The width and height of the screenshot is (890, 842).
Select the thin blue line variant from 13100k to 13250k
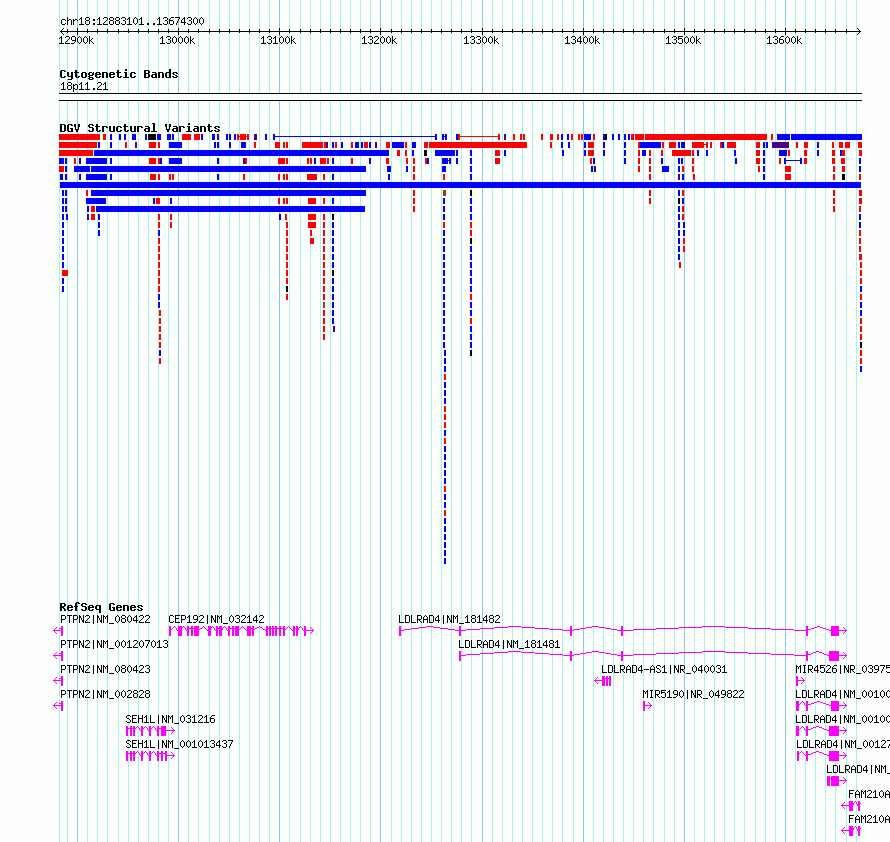tap(355, 137)
